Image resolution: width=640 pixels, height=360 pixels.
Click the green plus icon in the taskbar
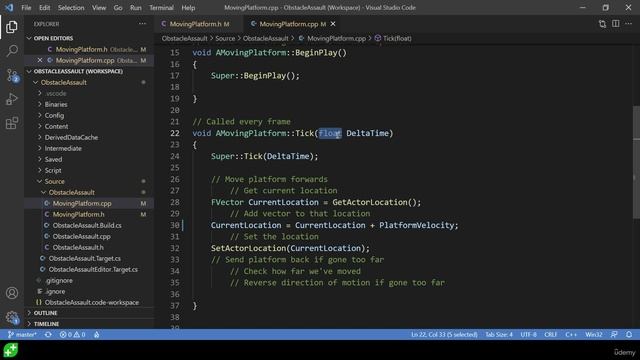point(11,350)
